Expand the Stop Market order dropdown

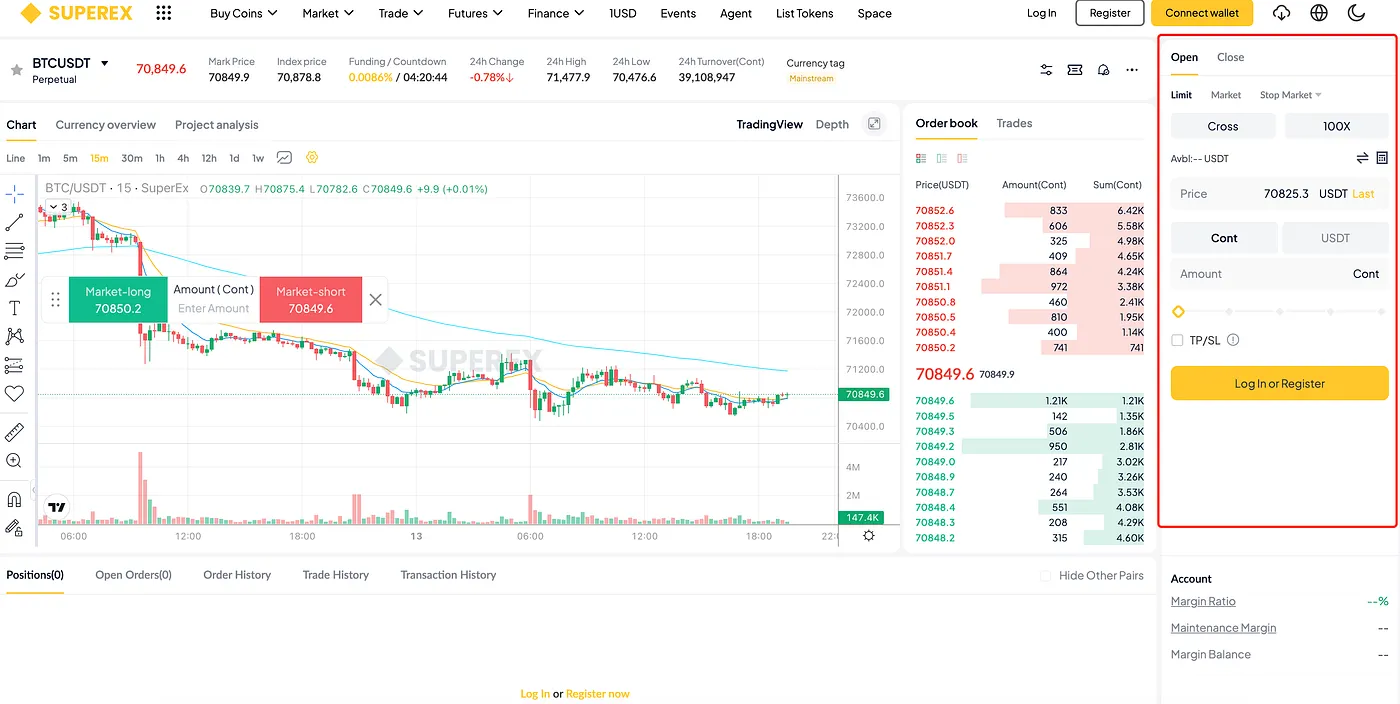point(1291,95)
